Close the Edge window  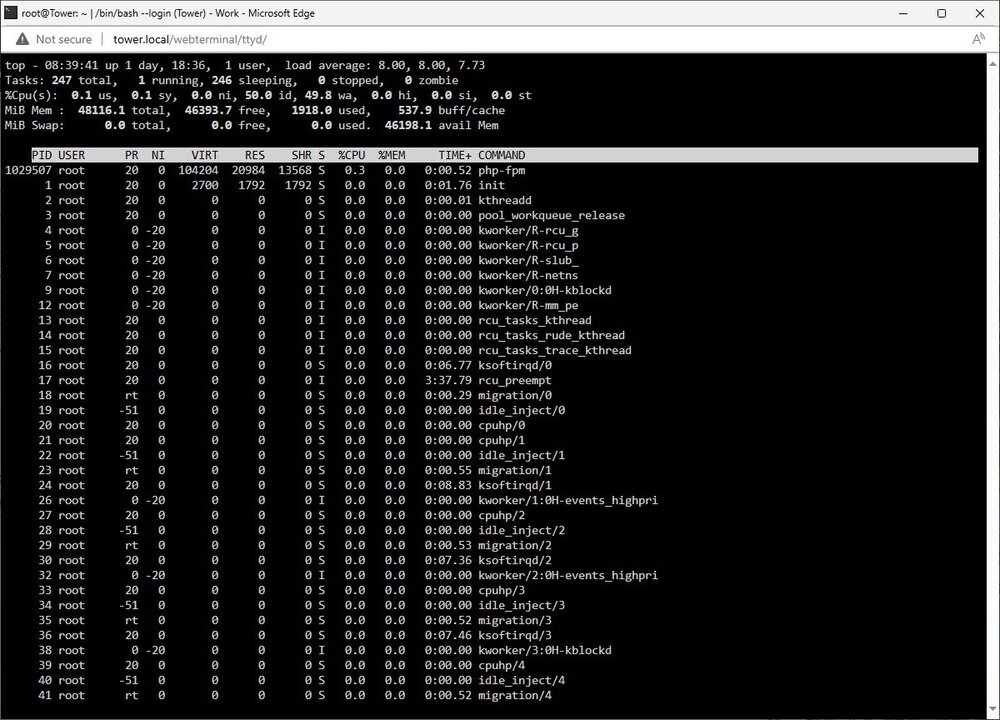coord(980,13)
